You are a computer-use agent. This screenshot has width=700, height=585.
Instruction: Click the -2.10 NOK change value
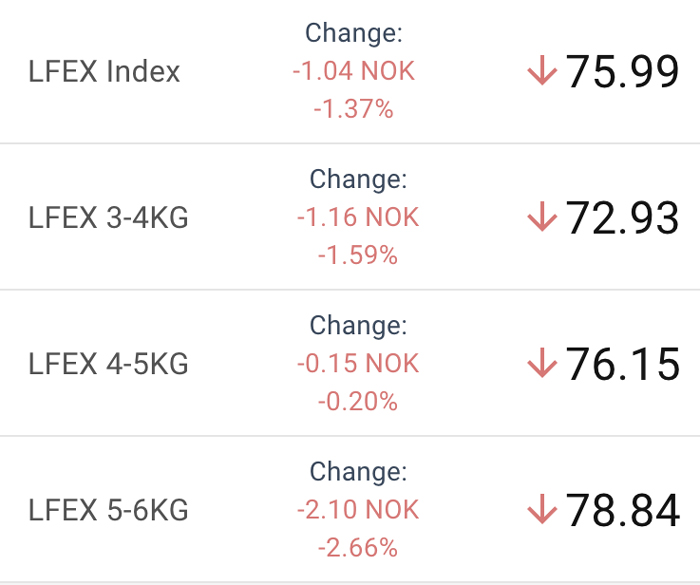[x=358, y=509]
